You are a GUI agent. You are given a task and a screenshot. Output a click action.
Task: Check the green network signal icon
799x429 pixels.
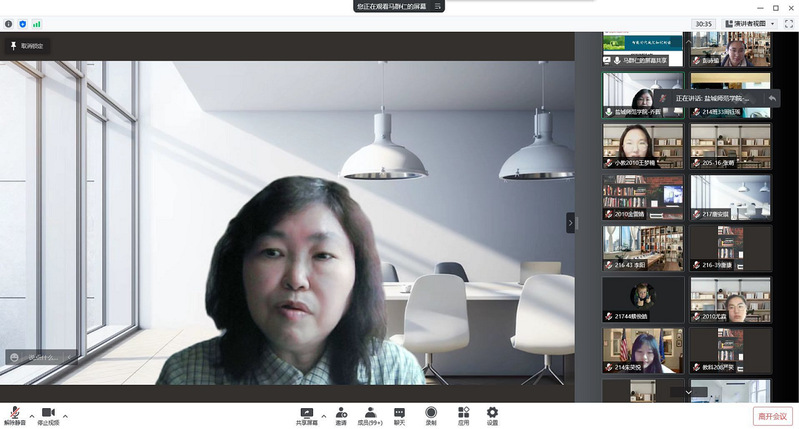[37, 23]
